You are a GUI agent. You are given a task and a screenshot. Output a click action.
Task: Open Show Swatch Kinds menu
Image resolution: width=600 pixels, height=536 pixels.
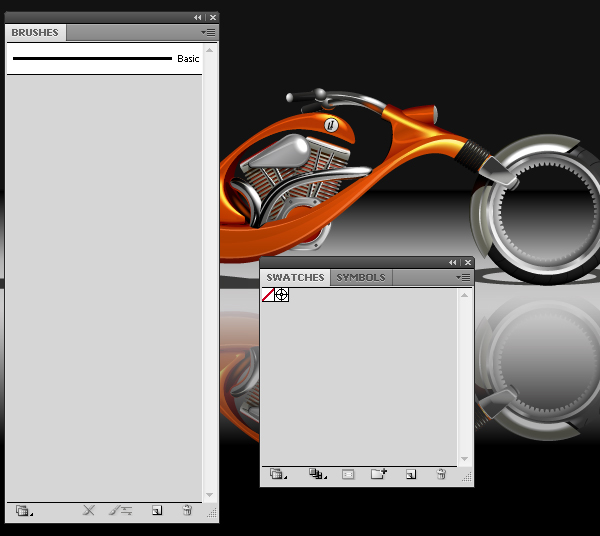tap(317, 475)
